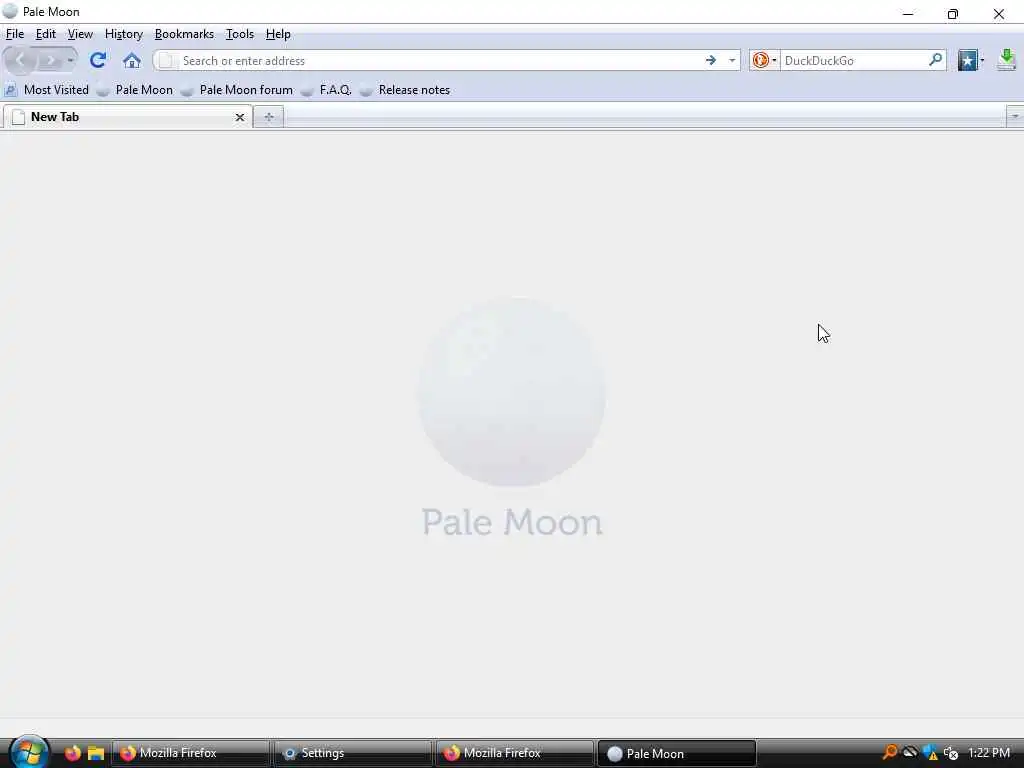Open a new tab with the plus button
The width and height of the screenshot is (1024, 768).
268,117
